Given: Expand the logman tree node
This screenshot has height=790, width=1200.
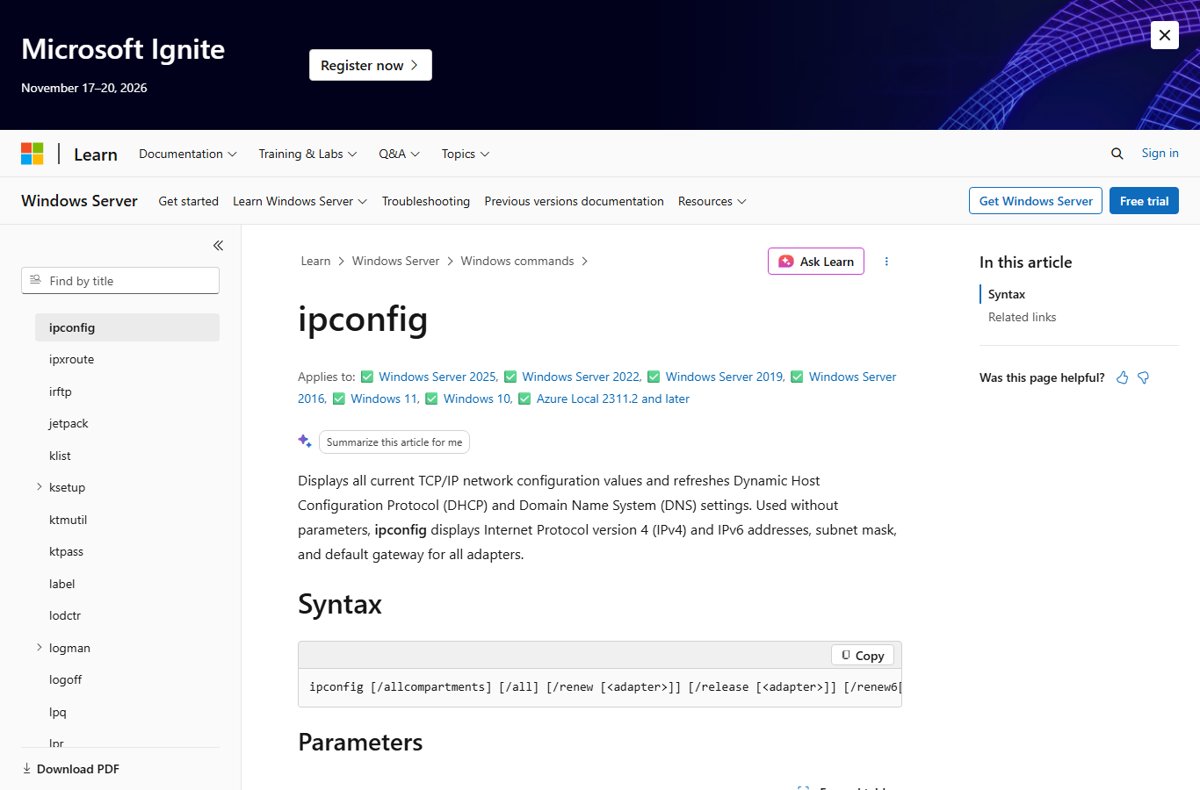Looking at the screenshot, I should click(39, 648).
